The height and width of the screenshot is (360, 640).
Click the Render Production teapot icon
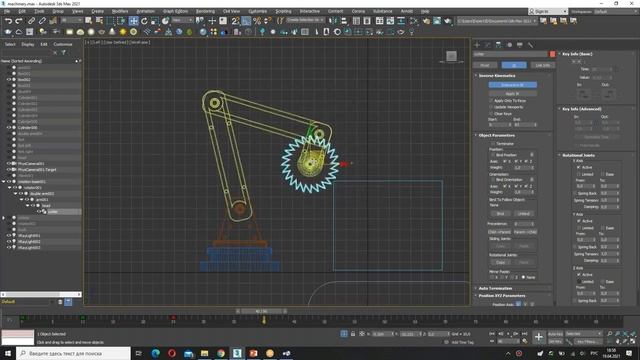point(448,20)
